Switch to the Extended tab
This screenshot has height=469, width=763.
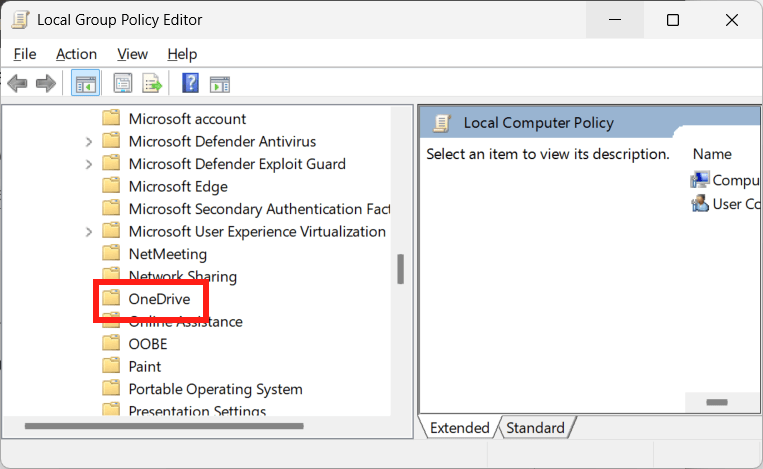(x=459, y=428)
